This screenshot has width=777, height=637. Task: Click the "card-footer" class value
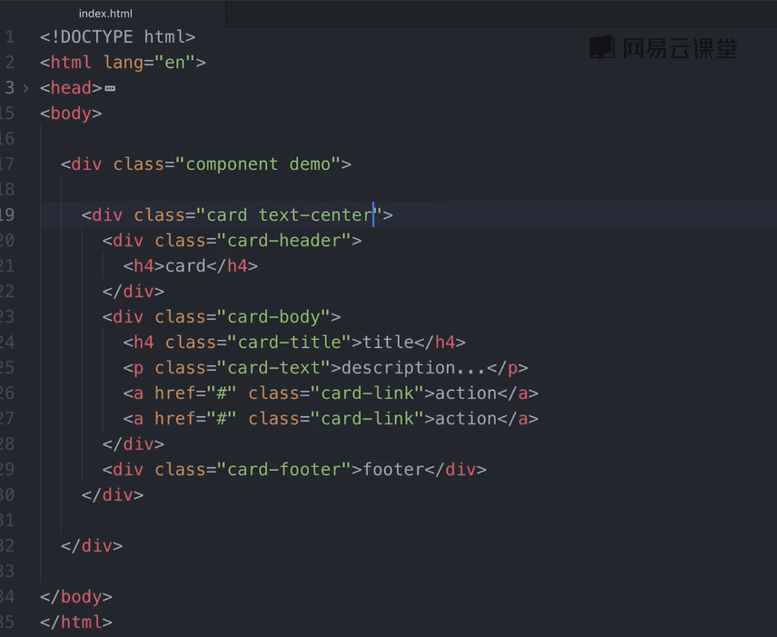284,469
